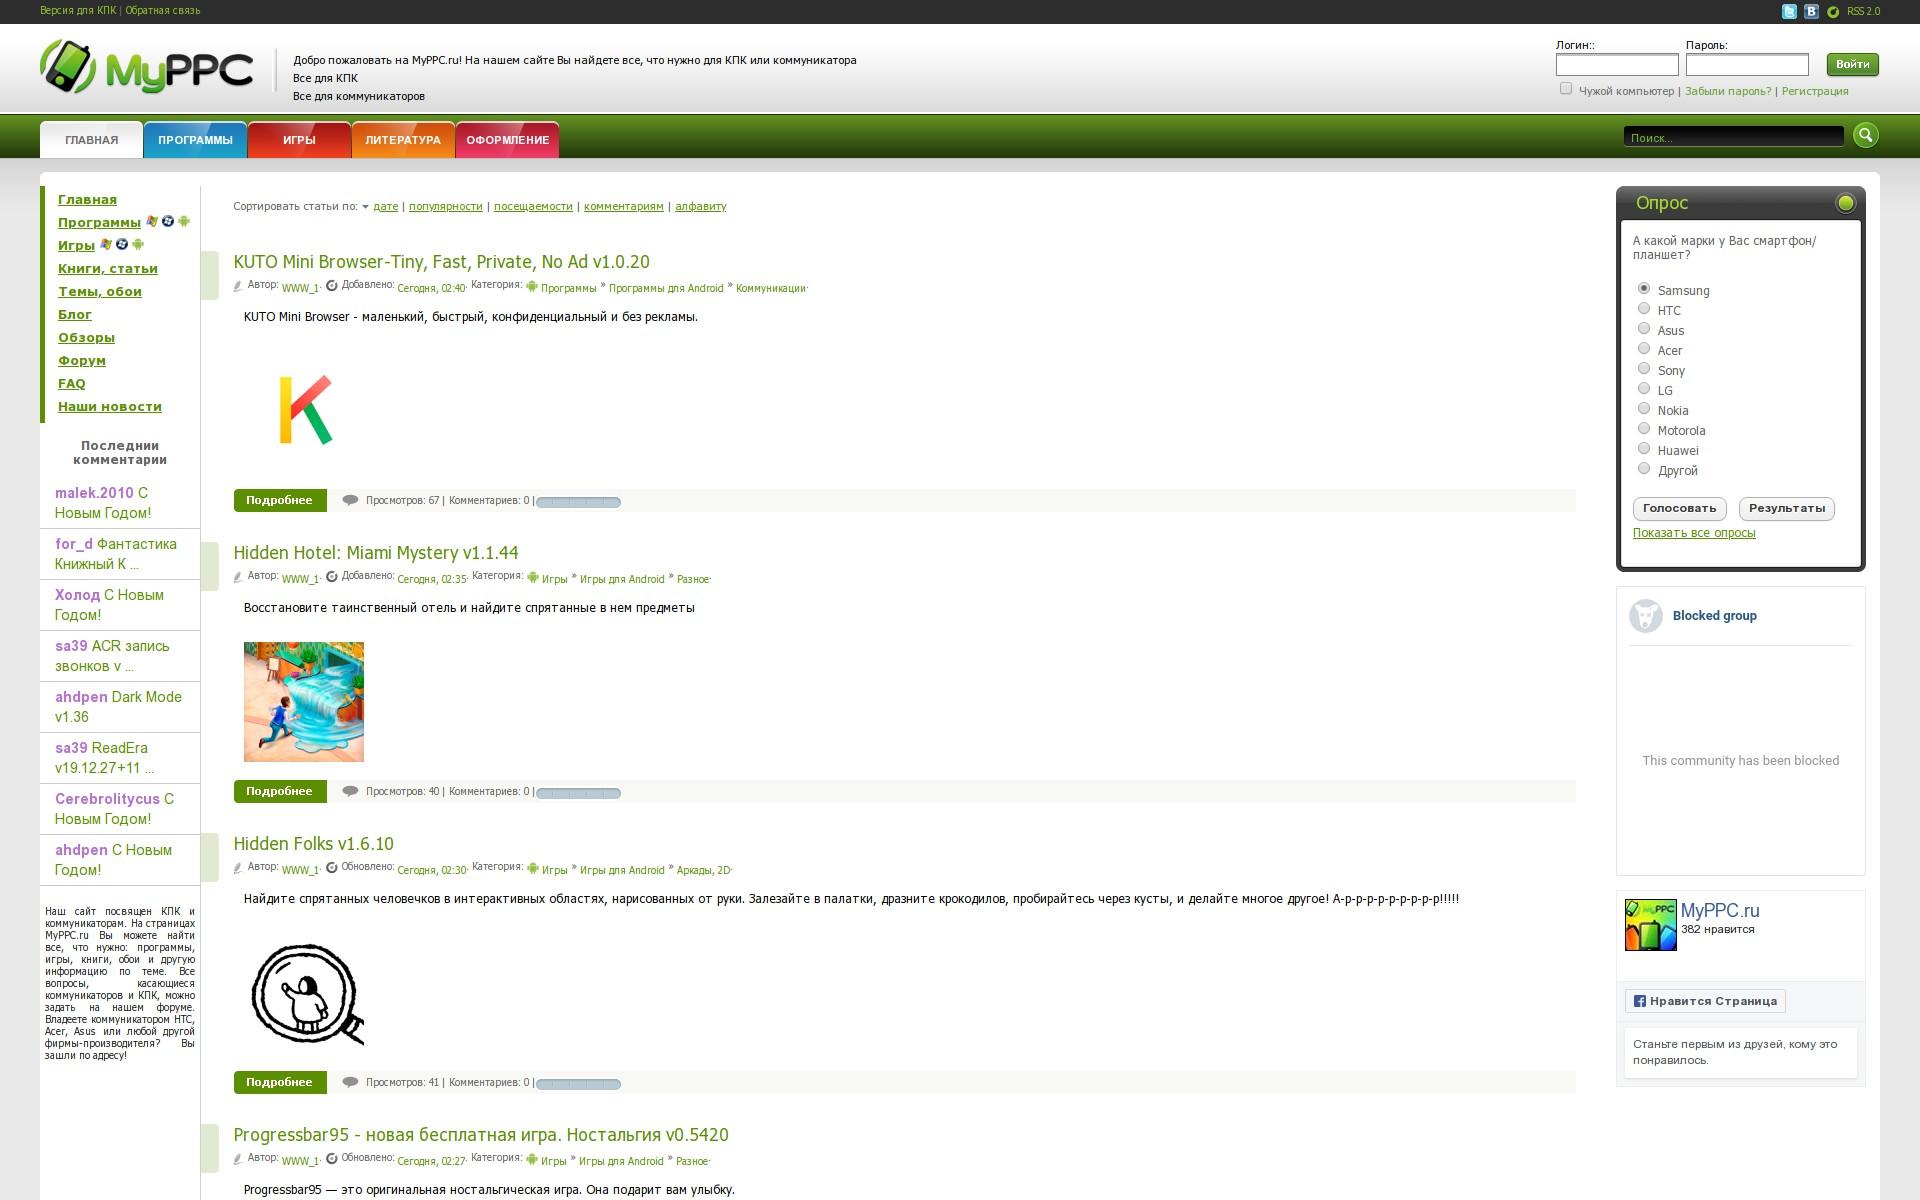Switch to the ПРОГРАММЫ tab
The height and width of the screenshot is (1200, 1920).
(195, 140)
